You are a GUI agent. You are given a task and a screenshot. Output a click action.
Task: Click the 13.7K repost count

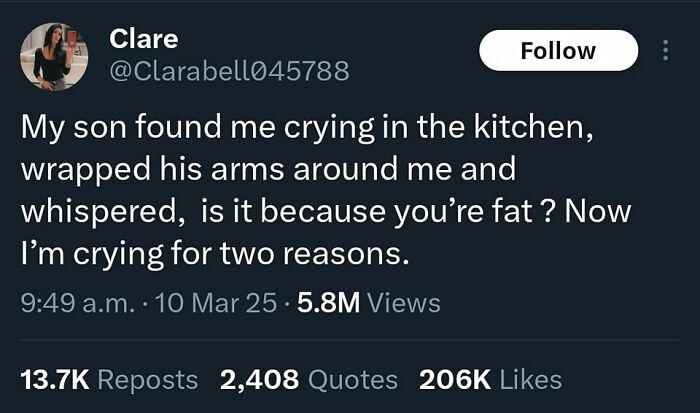pyautogui.click(x=55, y=379)
